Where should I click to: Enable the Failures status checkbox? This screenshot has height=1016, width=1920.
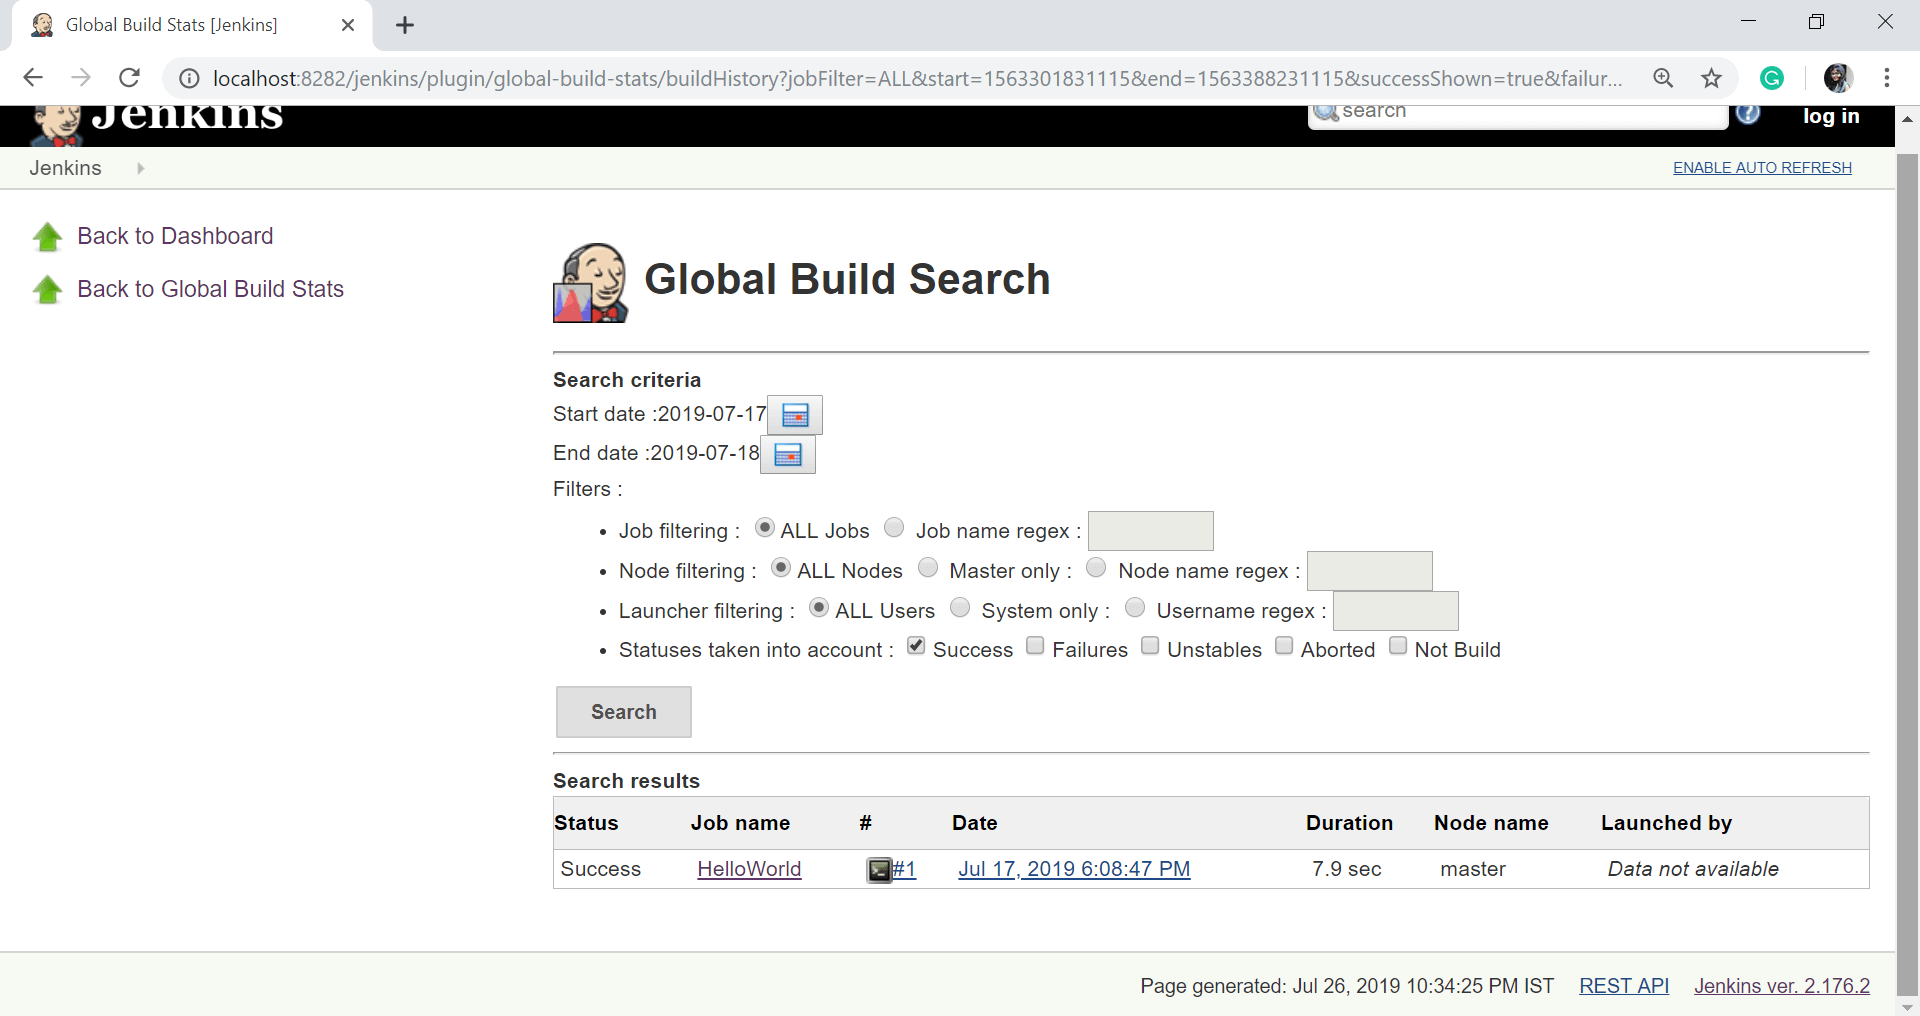[x=1036, y=646]
